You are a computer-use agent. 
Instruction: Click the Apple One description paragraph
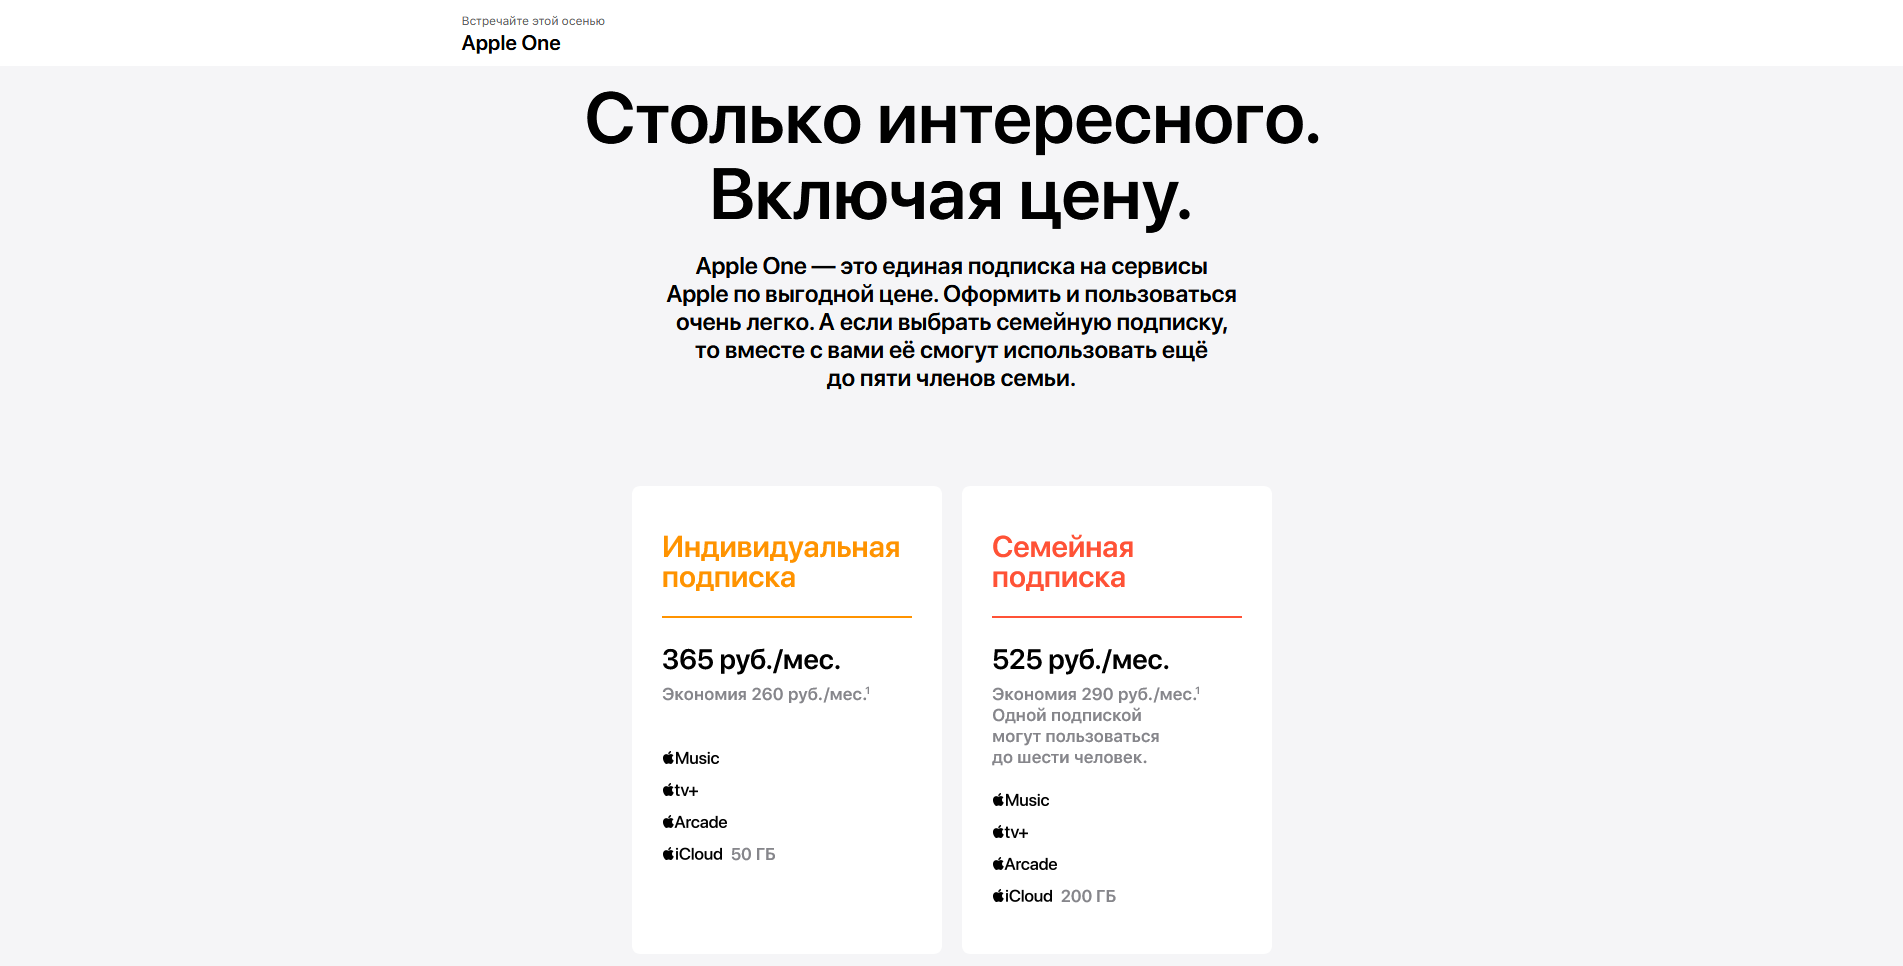(x=951, y=322)
